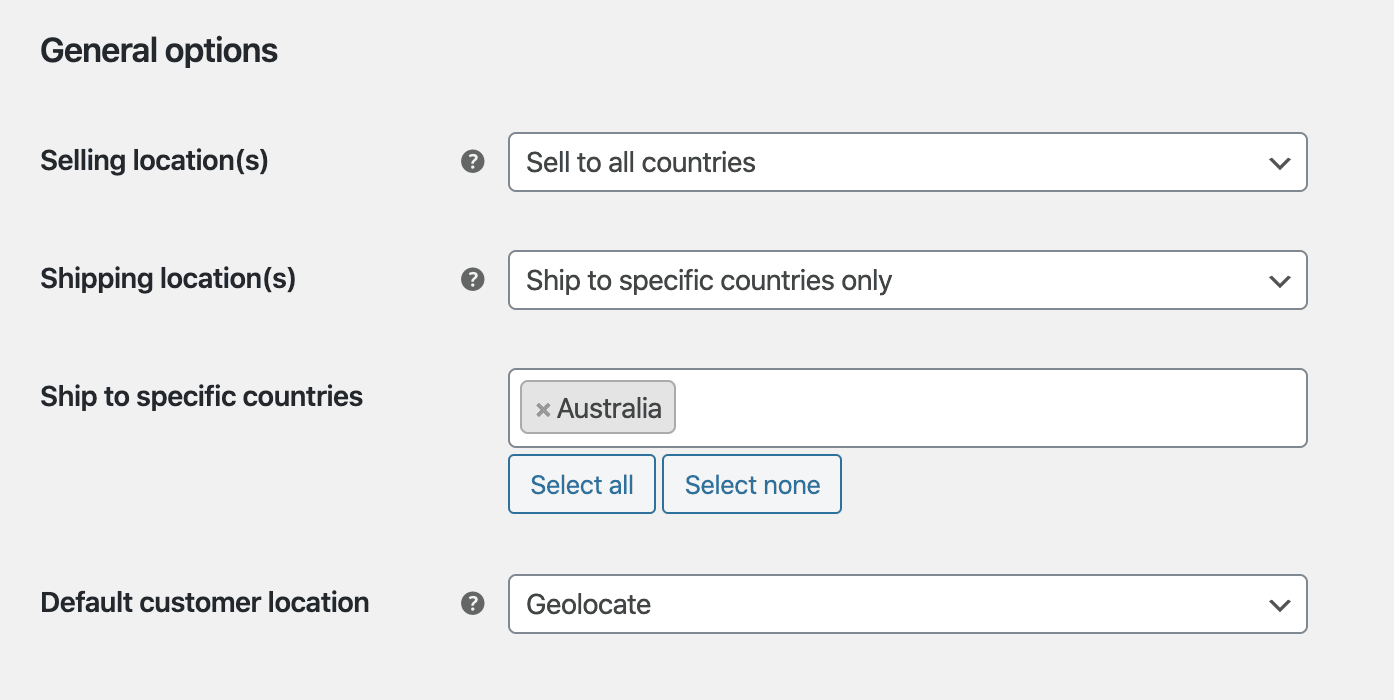Click help icon beside Shipping location(s)
1394x700 pixels.
point(472,279)
